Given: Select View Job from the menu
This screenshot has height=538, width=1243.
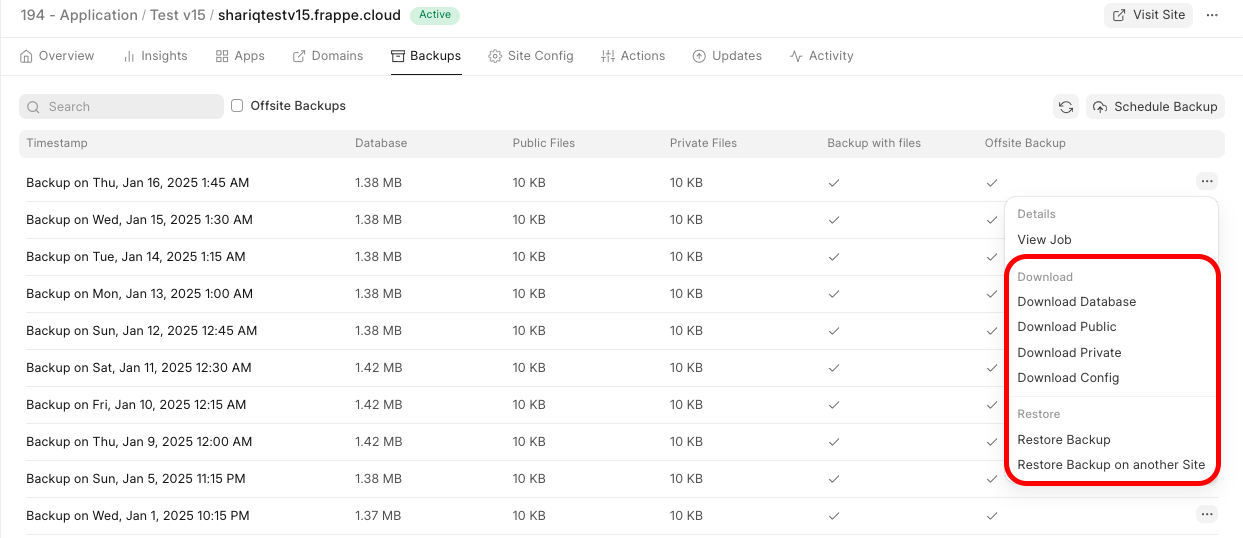Looking at the screenshot, I should pyautogui.click(x=1044, y=240).
